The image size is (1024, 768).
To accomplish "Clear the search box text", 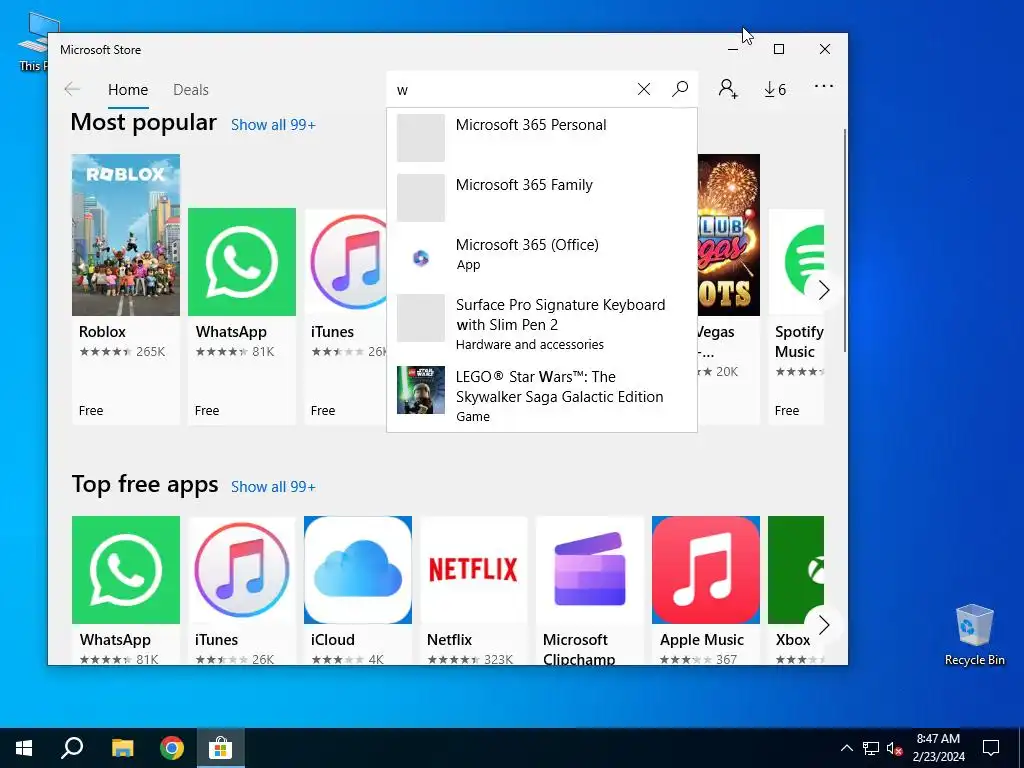I will click(643, 89).
